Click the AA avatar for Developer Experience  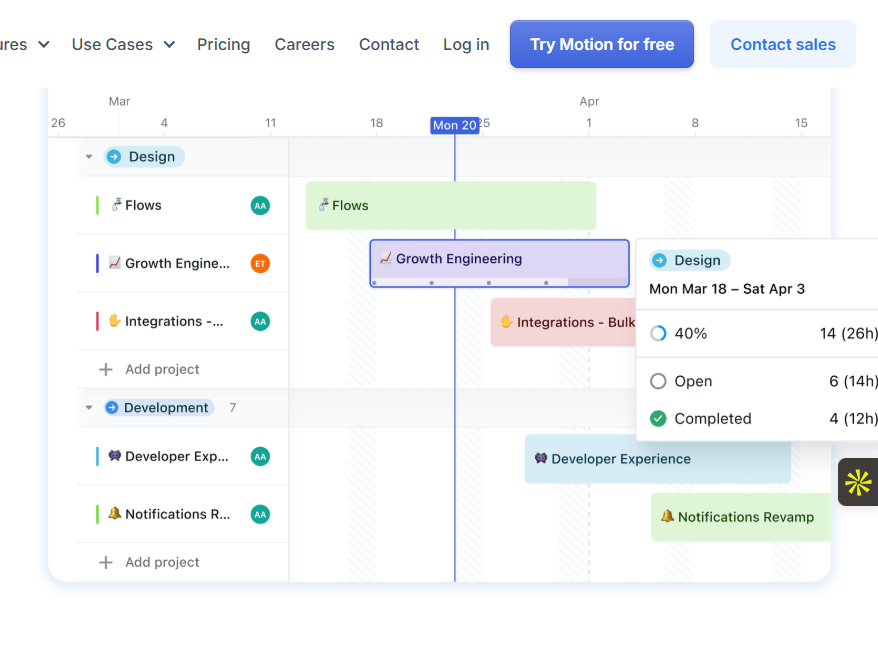click(x=260, y=456)
